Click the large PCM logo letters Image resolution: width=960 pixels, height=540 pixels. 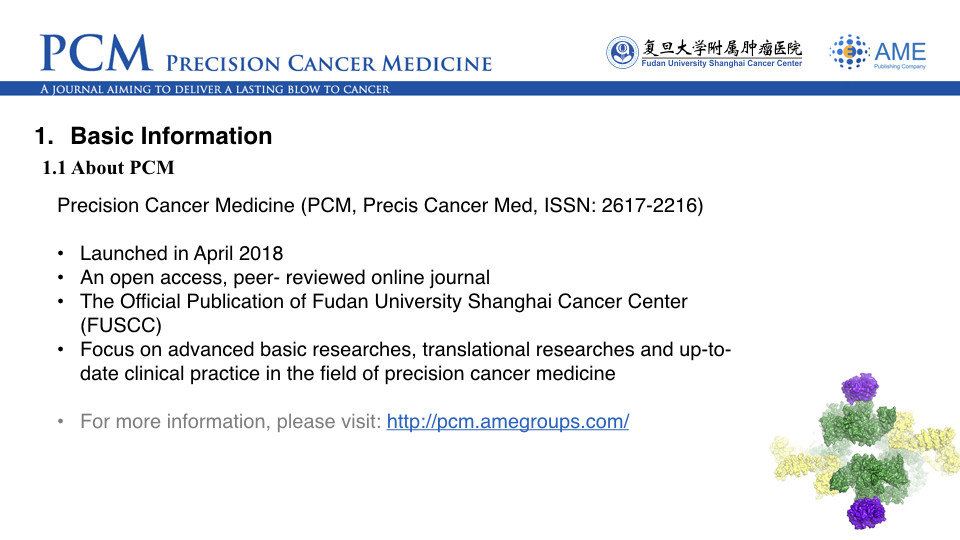pos(96,53)
